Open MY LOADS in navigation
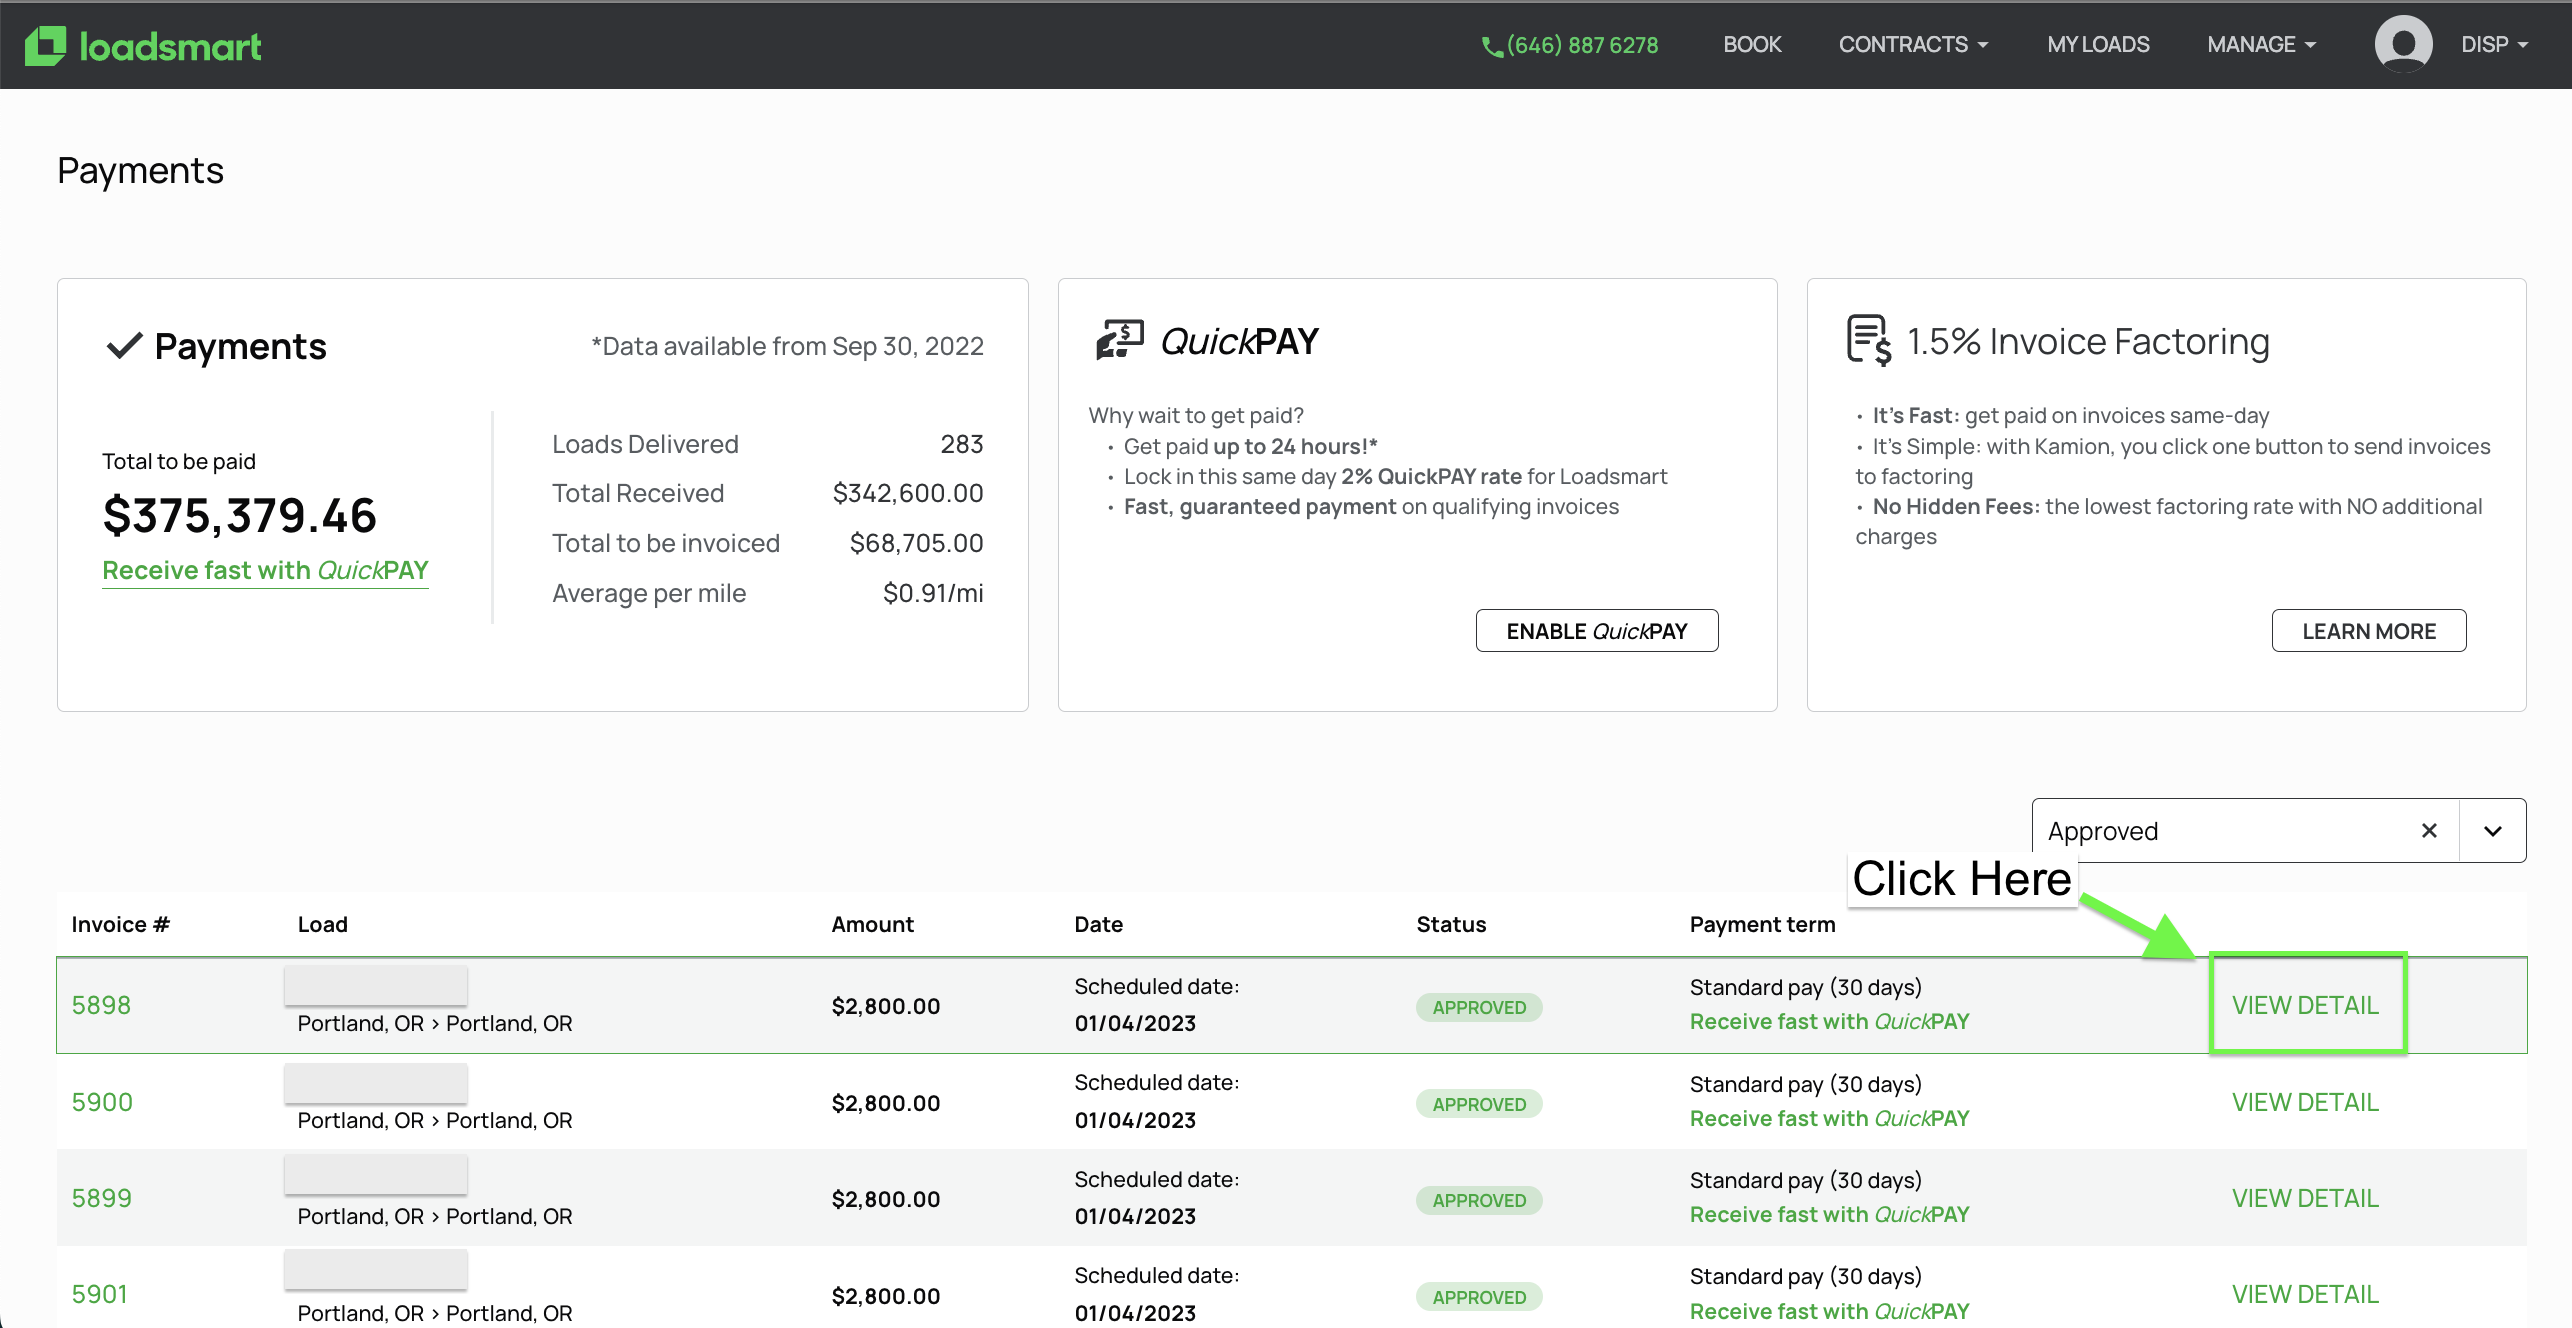 (x=2098, y=44)
